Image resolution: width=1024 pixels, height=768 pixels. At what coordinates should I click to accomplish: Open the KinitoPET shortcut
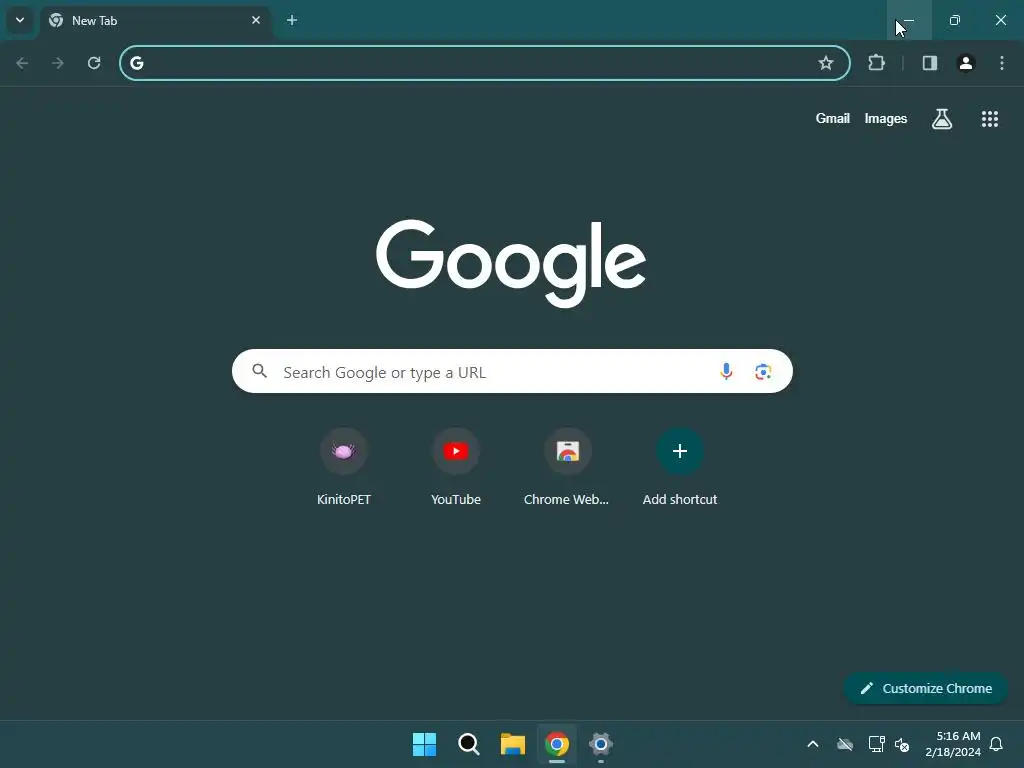coord(344,467)
